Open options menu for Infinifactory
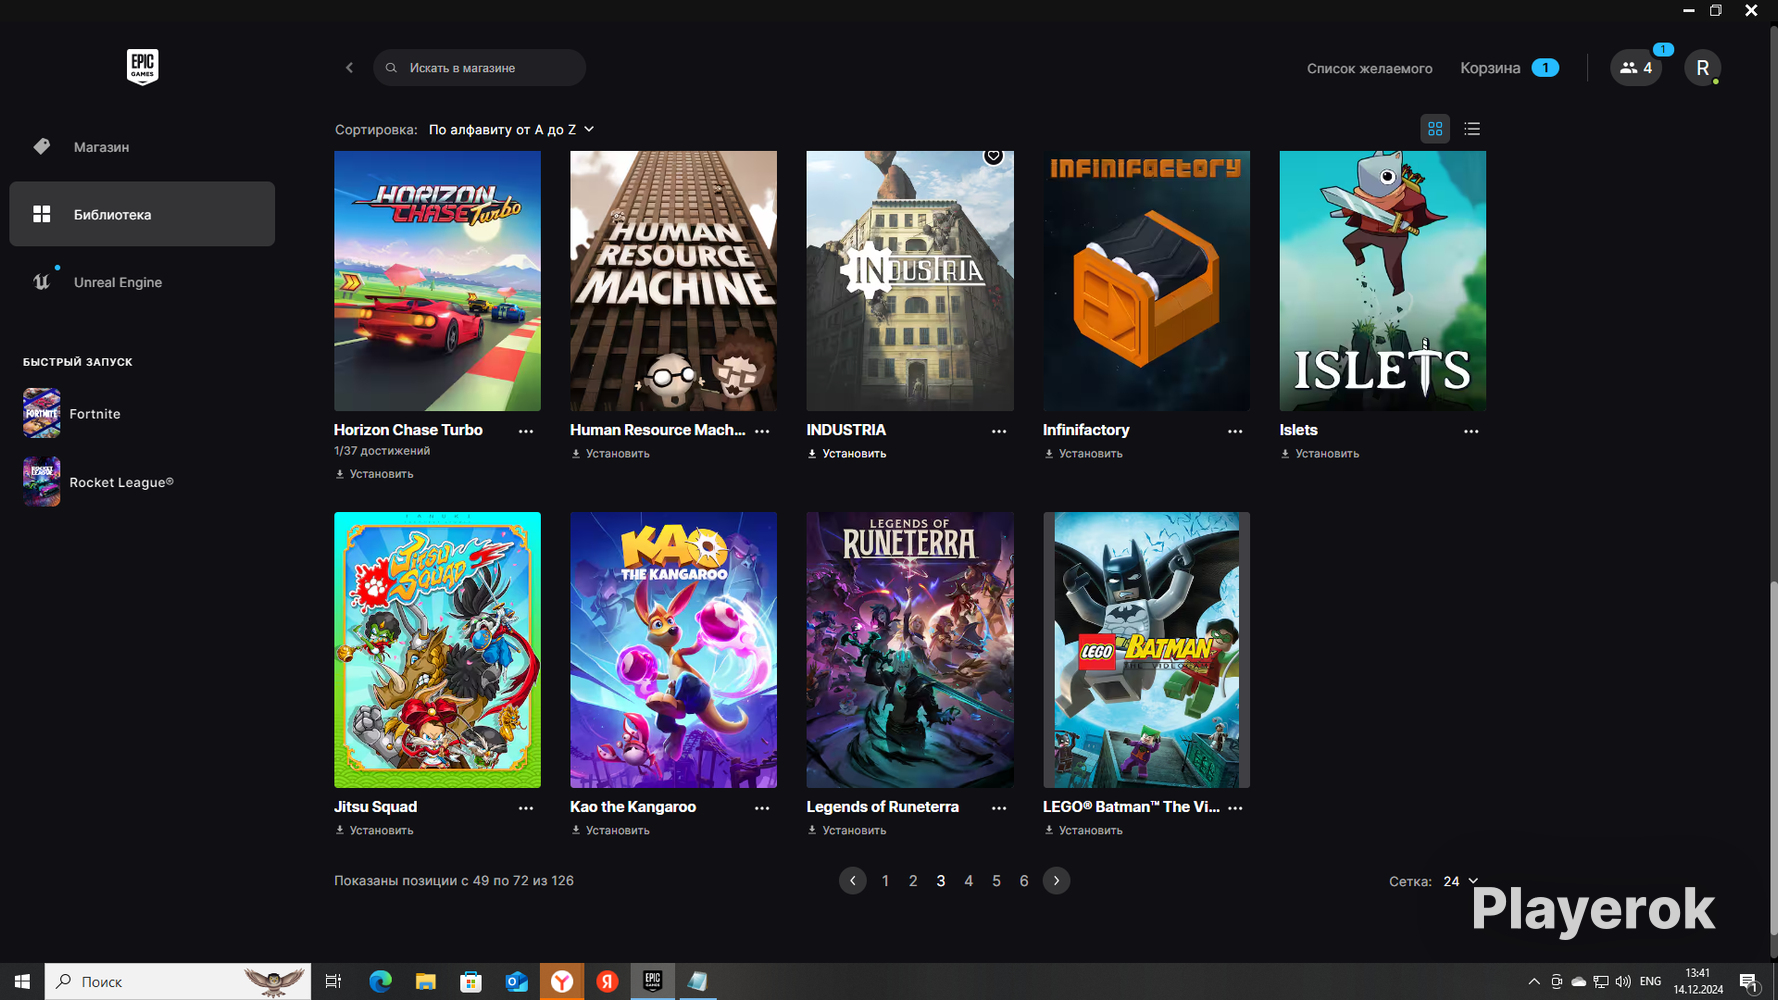This screenshot has width=1778, height=1000. click(1235, 431)
